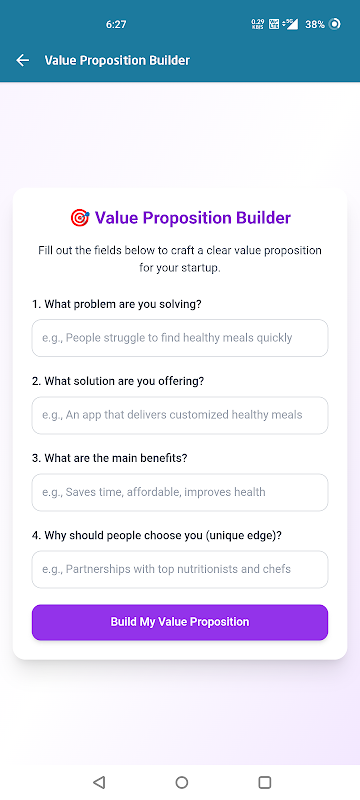This screenshot has height=800, width=360.
Task: Tap the Android back triangle navigation button
Action: coord(99,782)
